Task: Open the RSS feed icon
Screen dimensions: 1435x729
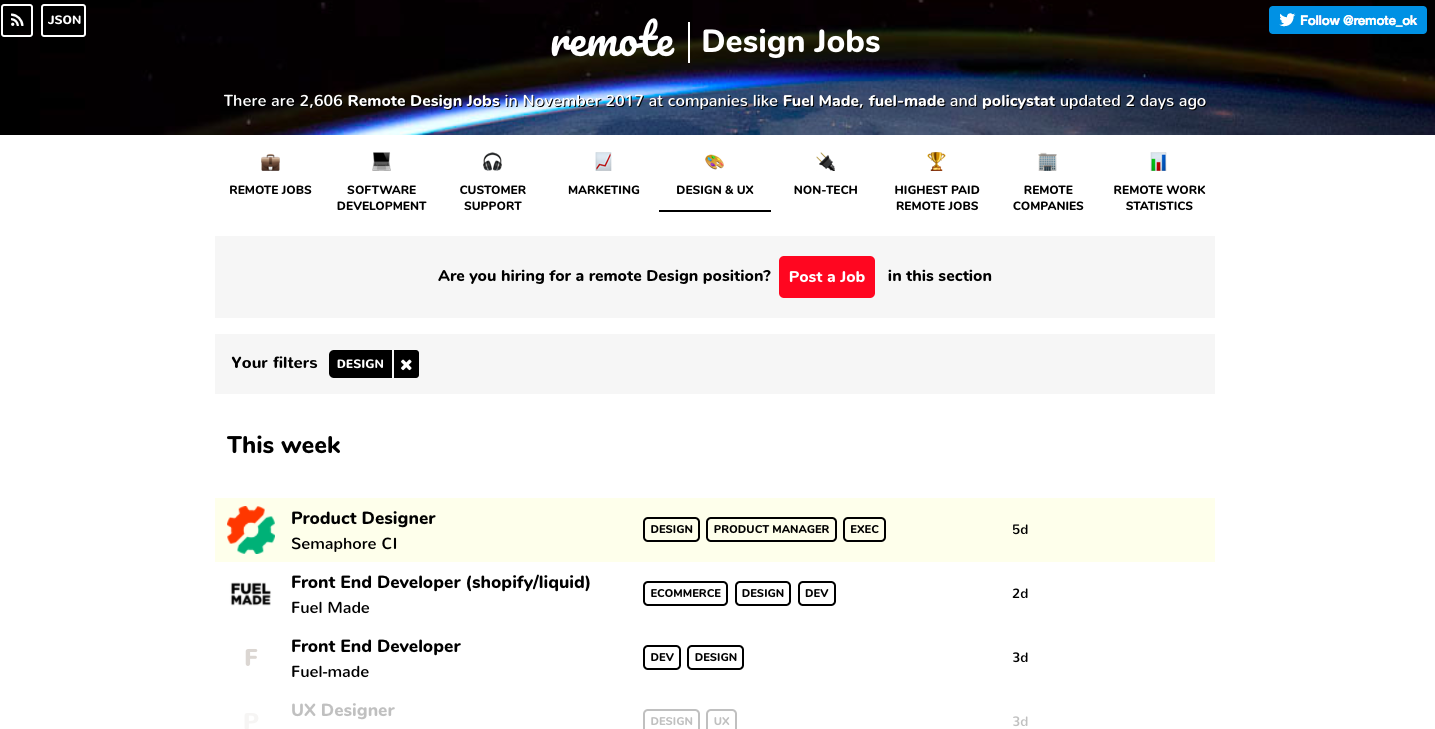Action: 17,20
